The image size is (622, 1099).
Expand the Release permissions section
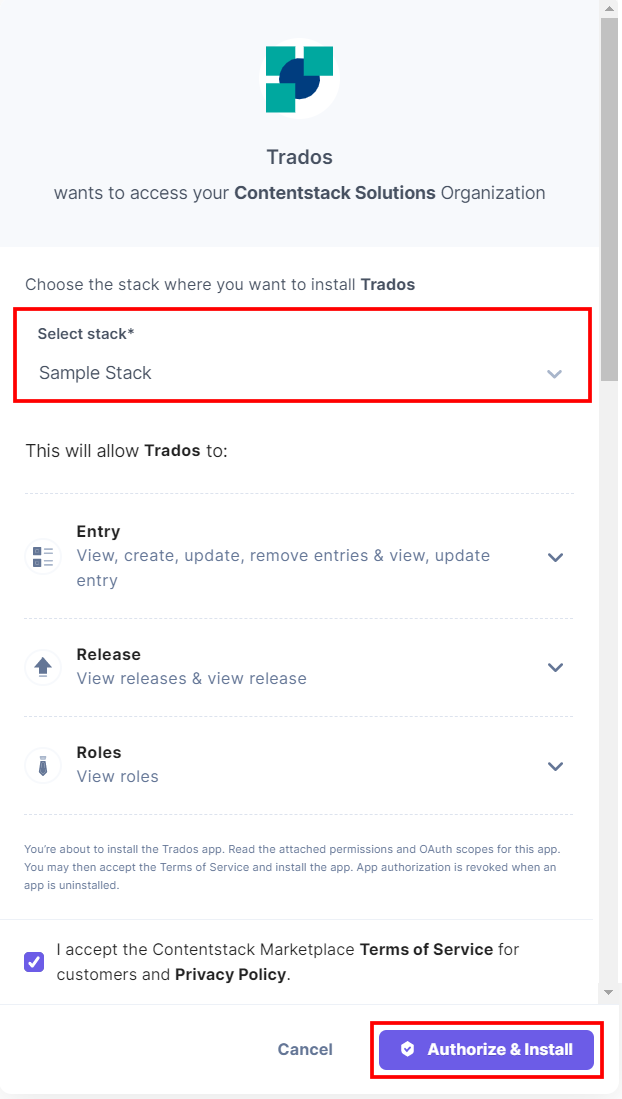coord(555,667)
